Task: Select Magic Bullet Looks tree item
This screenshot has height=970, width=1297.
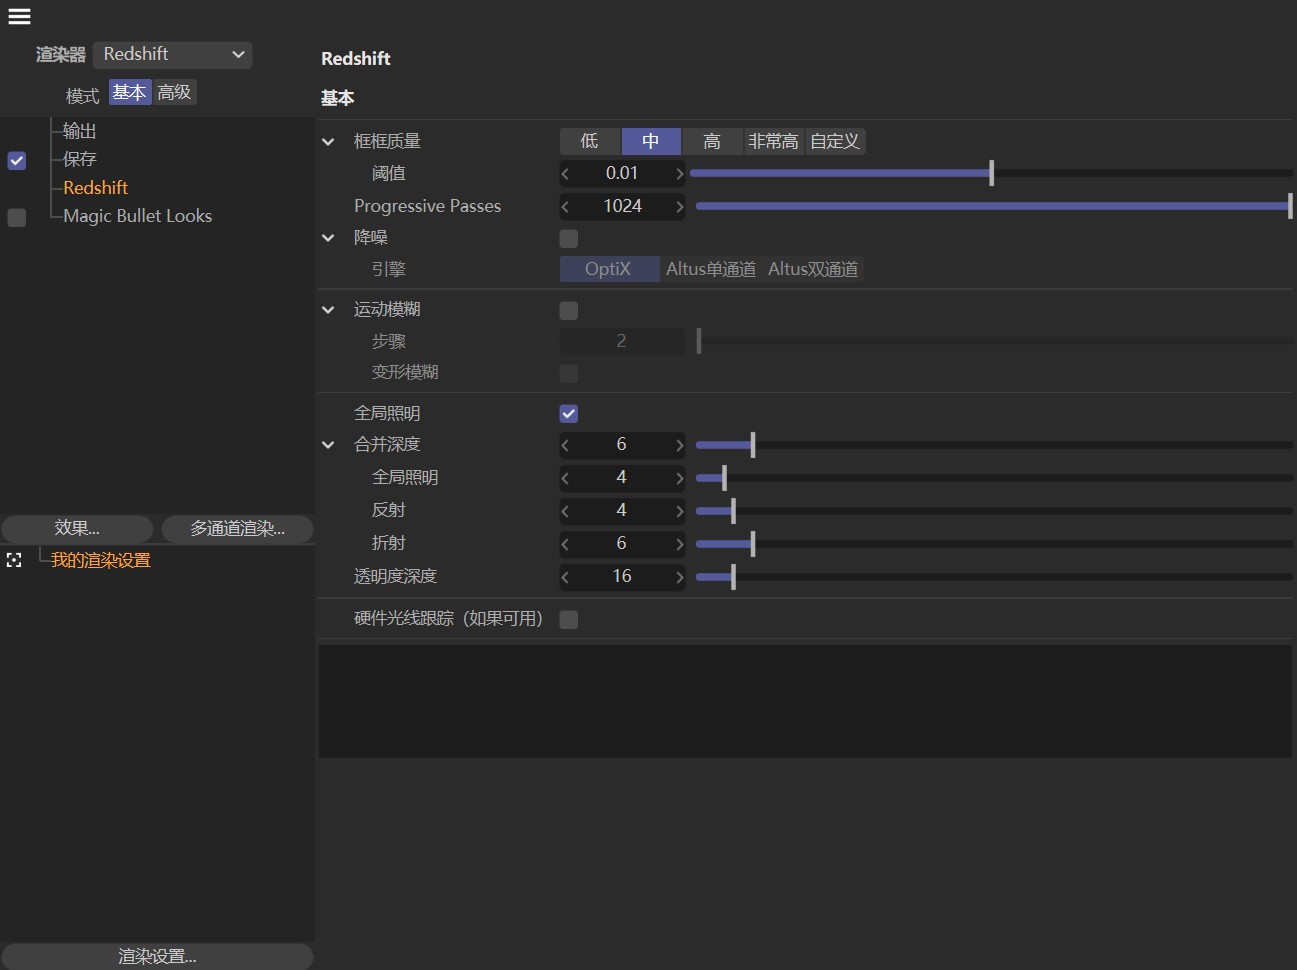Action: (137, 216)
